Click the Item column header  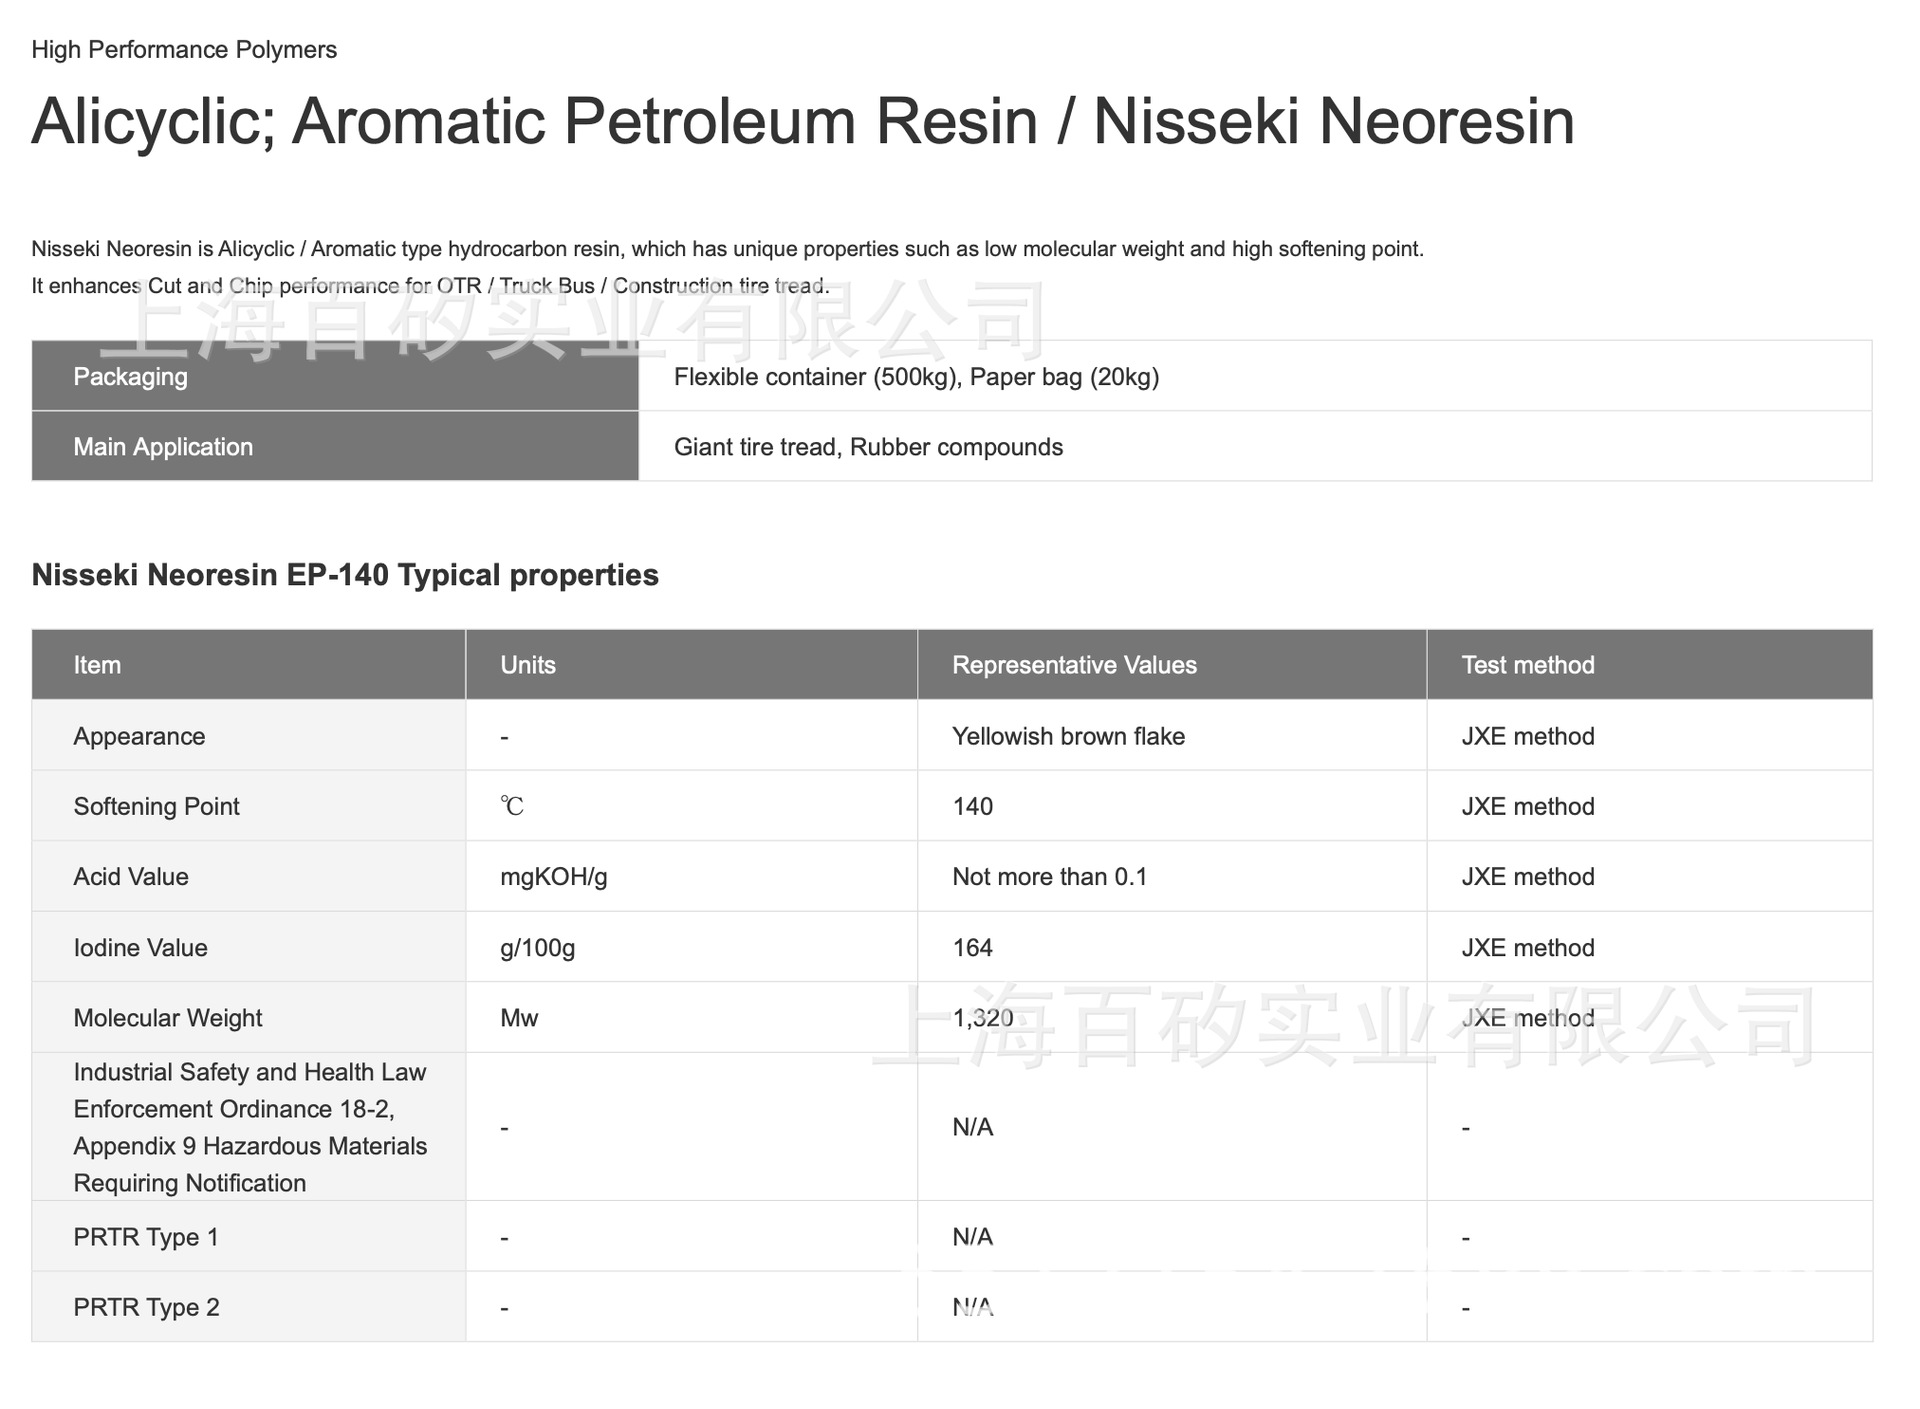point(97,665)
